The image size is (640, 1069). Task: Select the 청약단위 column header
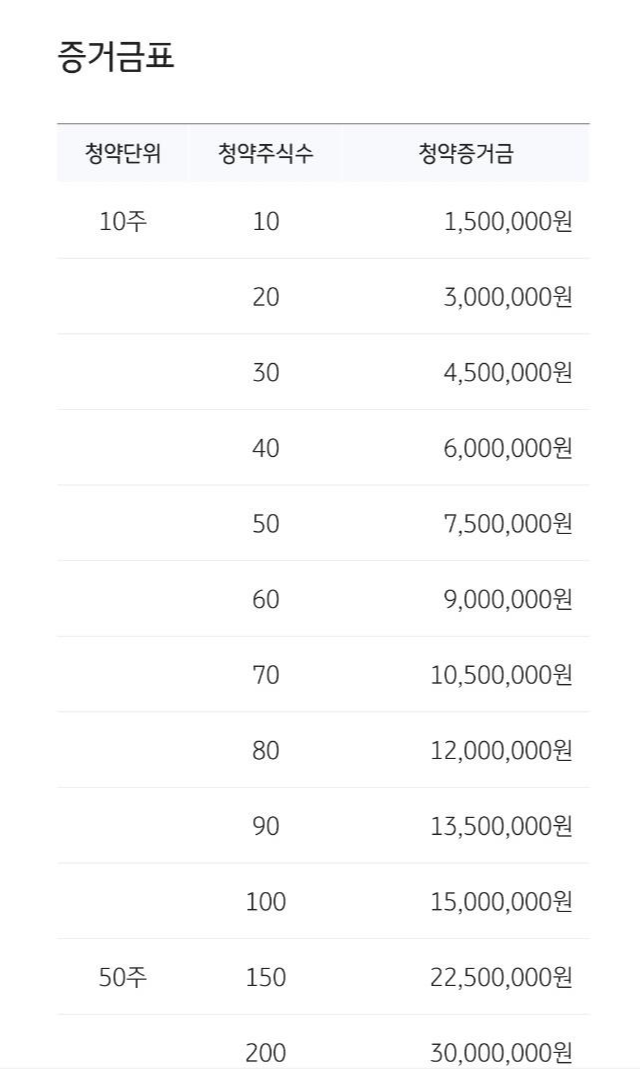[x=123, y=153]
